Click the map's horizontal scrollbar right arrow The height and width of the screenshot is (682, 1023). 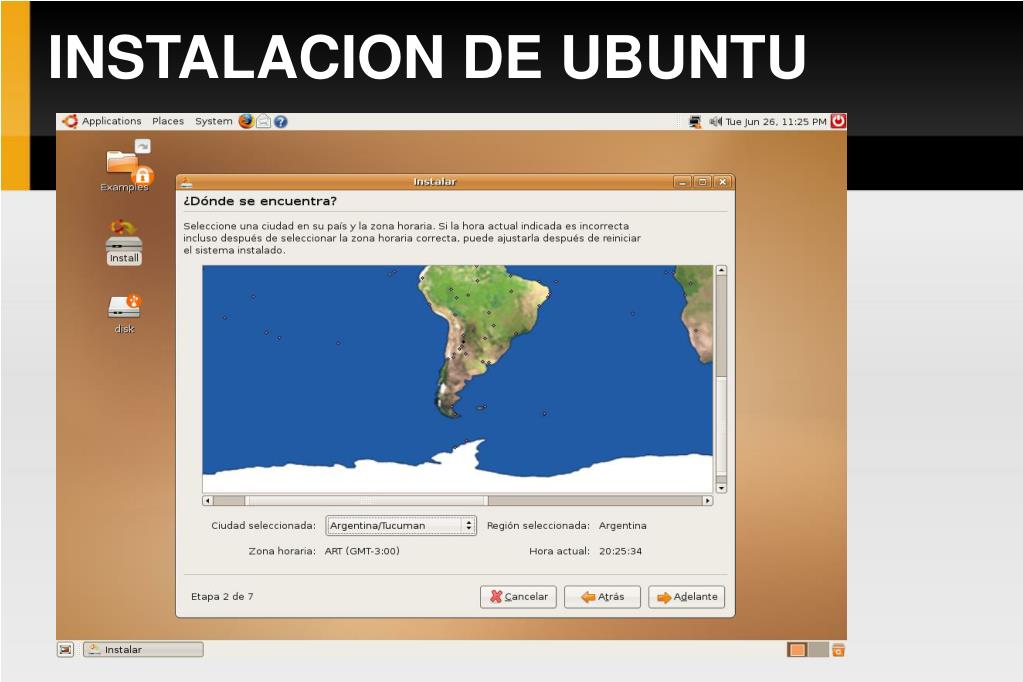click(x=707, y=501)
